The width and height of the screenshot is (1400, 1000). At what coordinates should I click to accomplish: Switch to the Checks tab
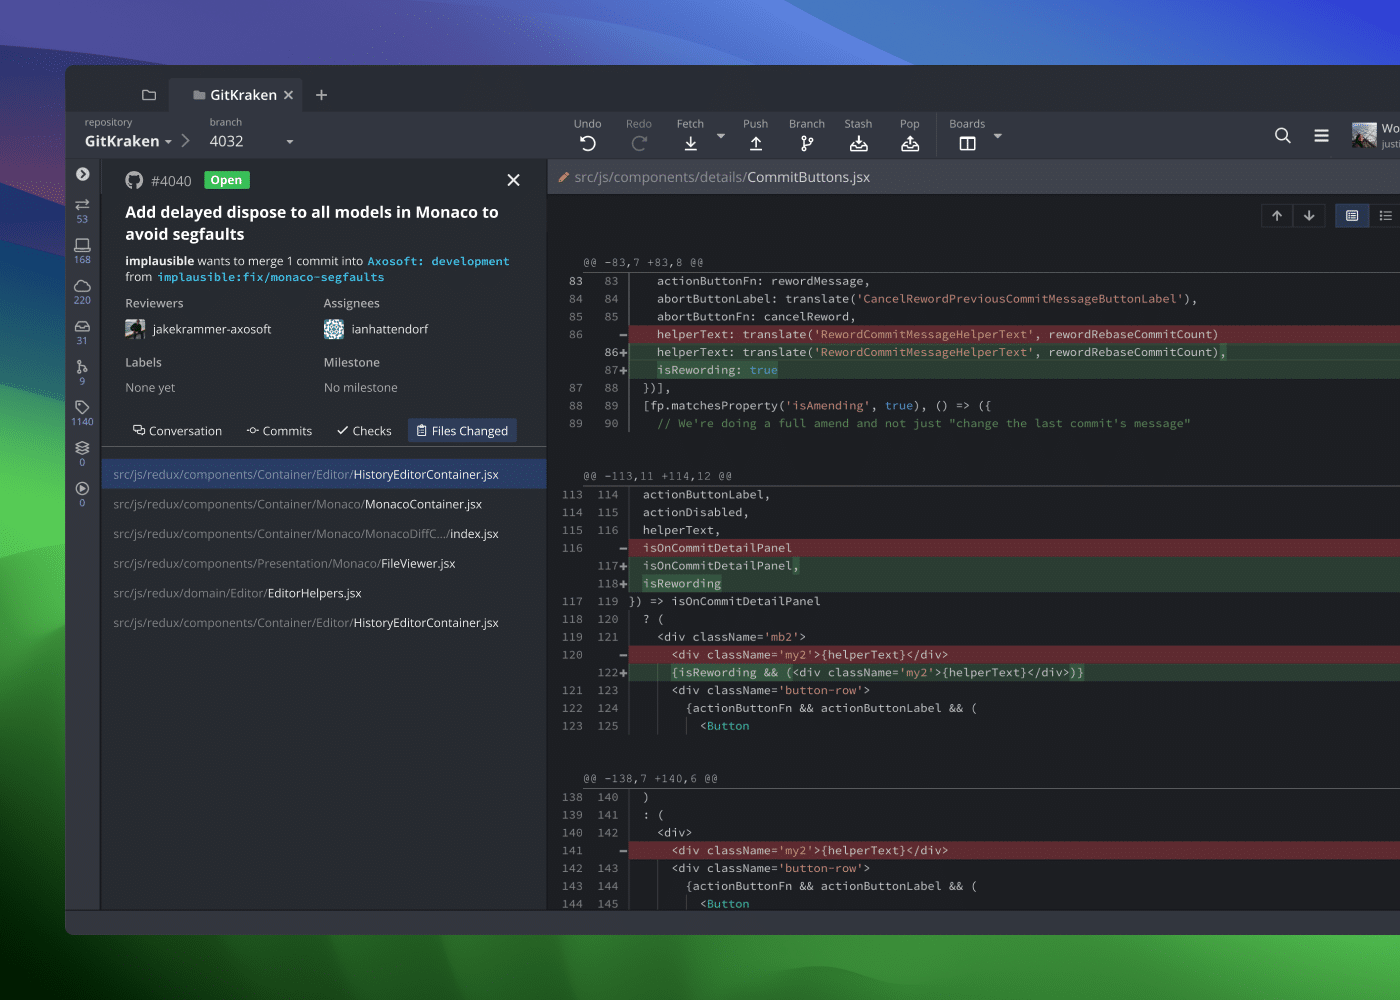pyautogui.click(x=364, y=431)
